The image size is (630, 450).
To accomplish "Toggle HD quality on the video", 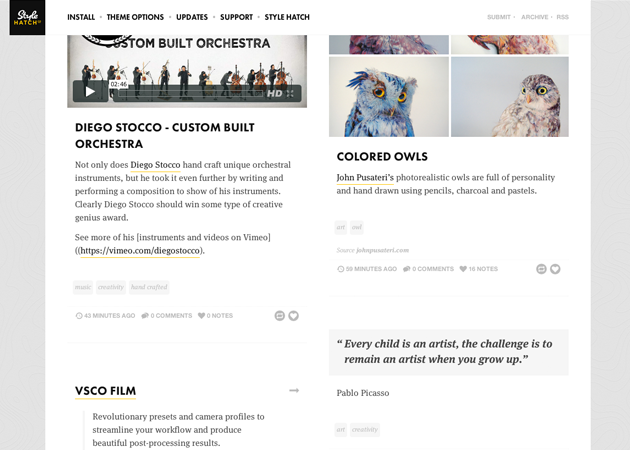I will pyautogui.click(x=274, y=93).
